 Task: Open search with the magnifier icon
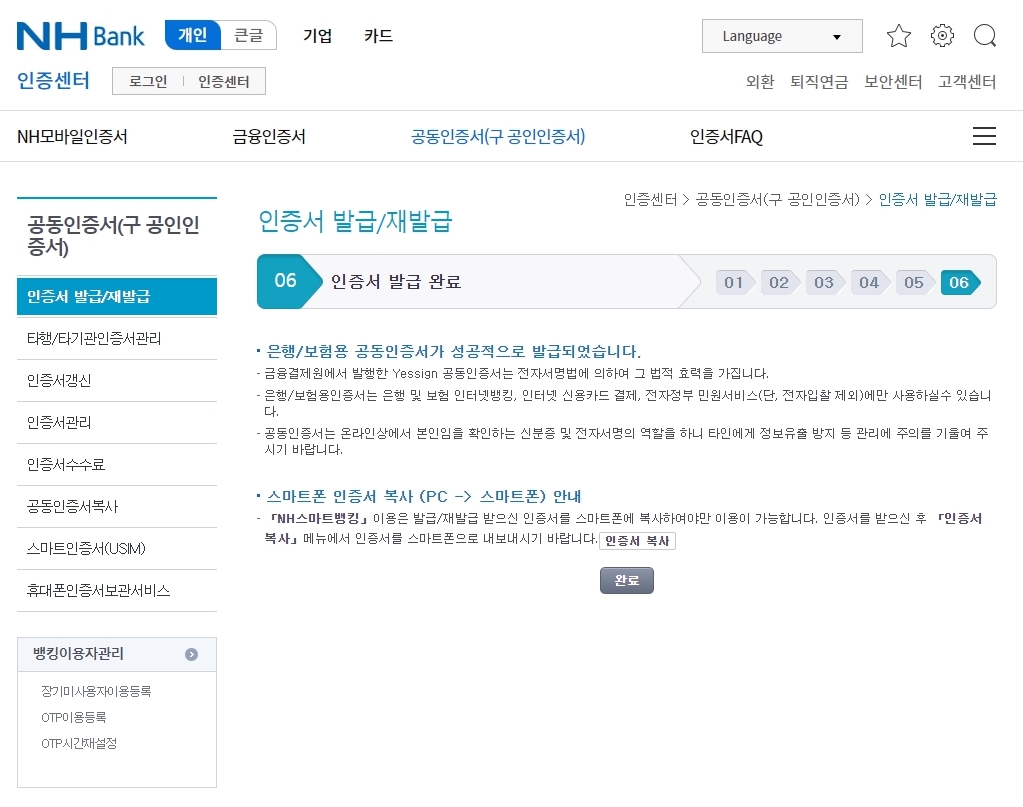coord(984,35)
